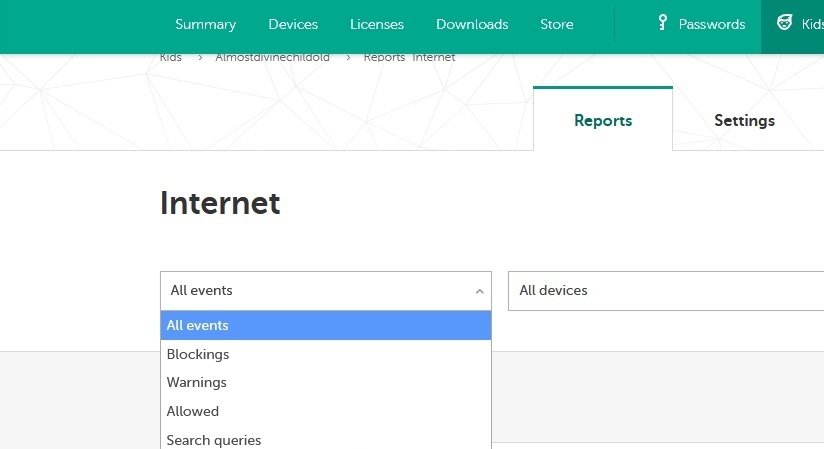Switch to the Settings tab
Screen dimensions: 824x449
click(x=744, y=120)
